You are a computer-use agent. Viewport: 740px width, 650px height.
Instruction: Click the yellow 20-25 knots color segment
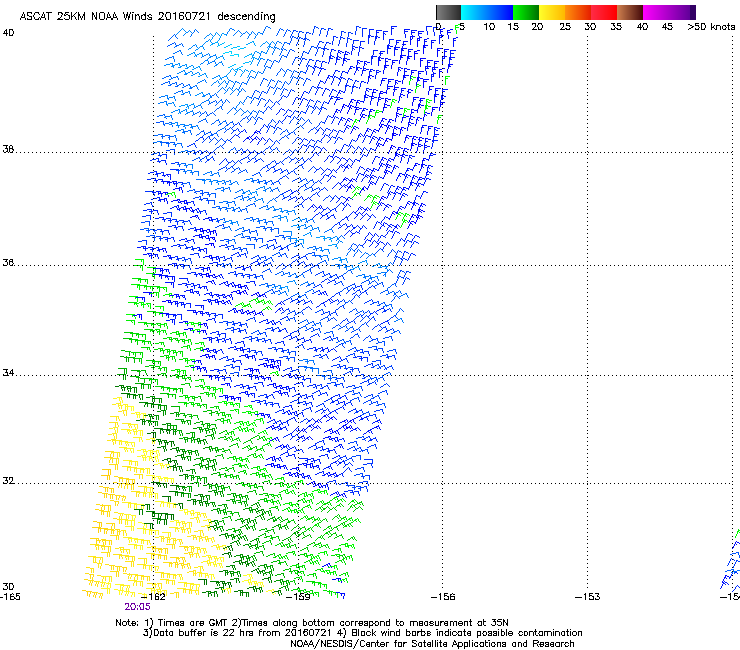[552, 12]
